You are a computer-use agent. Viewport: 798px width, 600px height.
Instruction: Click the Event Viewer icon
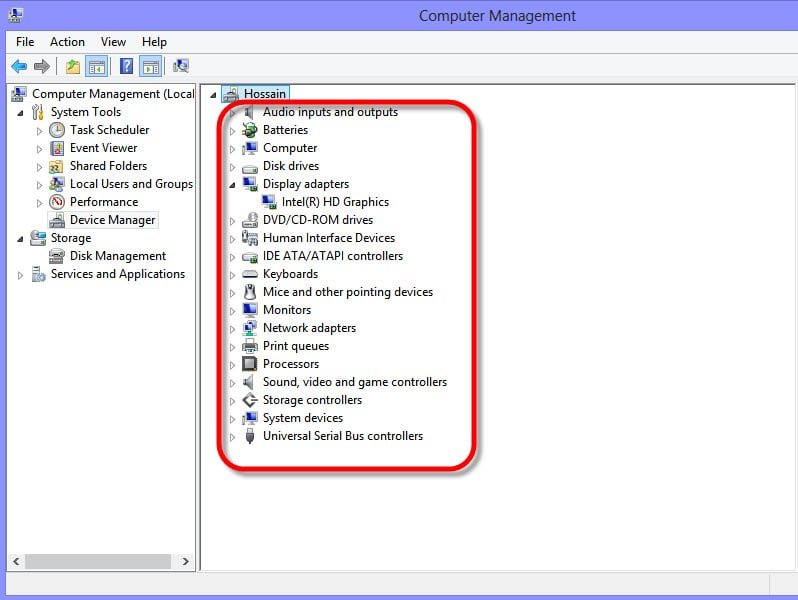pos(57,148)
